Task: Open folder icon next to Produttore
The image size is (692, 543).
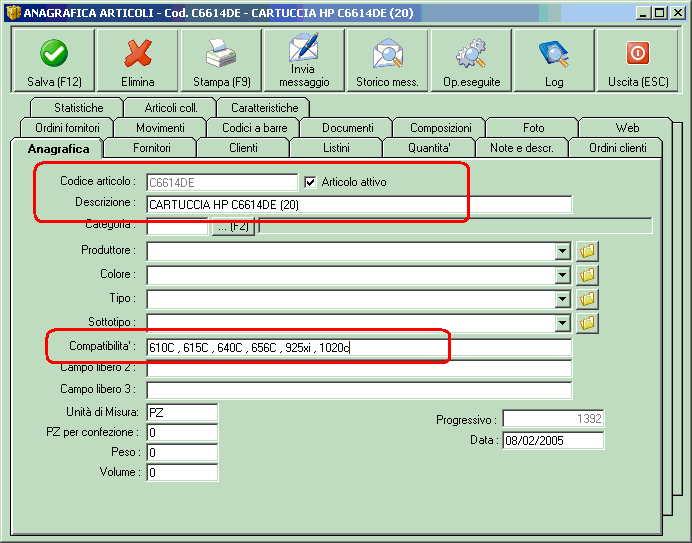Action: coord(587,252)
